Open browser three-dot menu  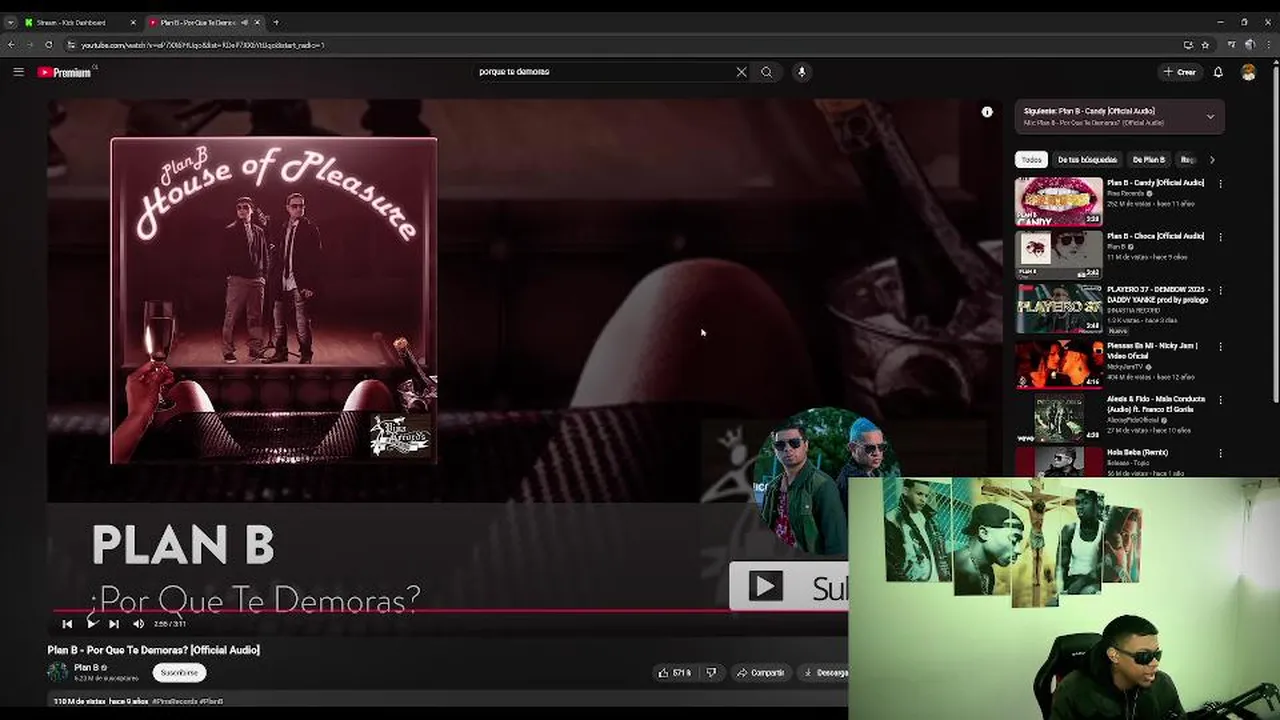tap(1270, 45)
